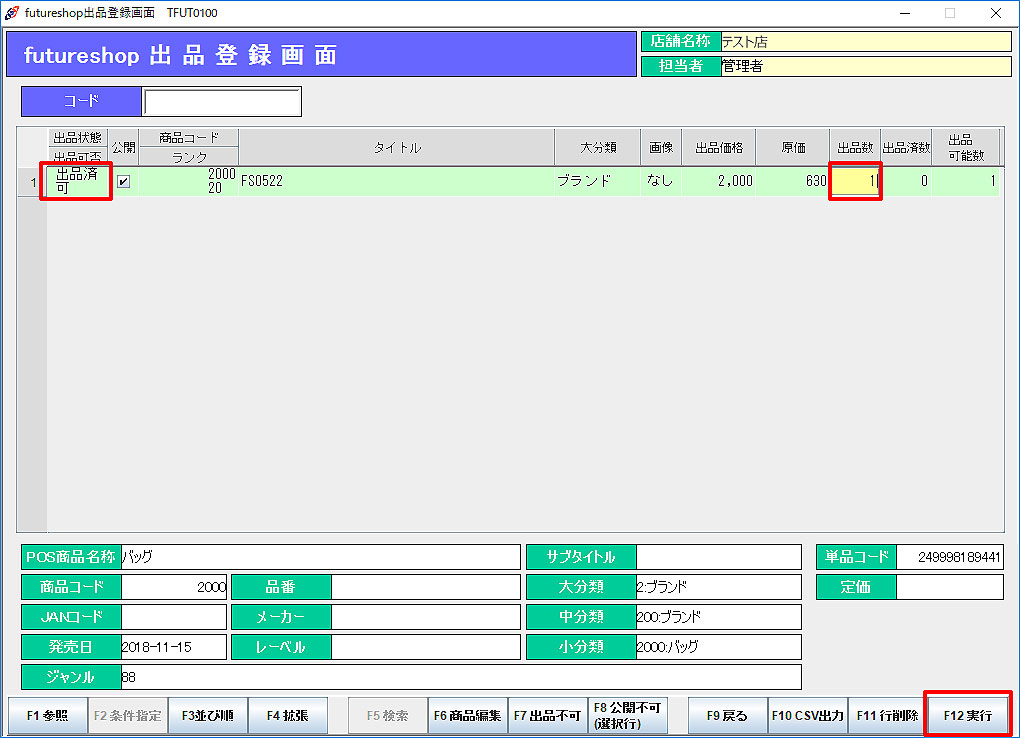Click the futureshop app icon in title bar
Screen dimensions: 1020x738
[x=12, y=13]
